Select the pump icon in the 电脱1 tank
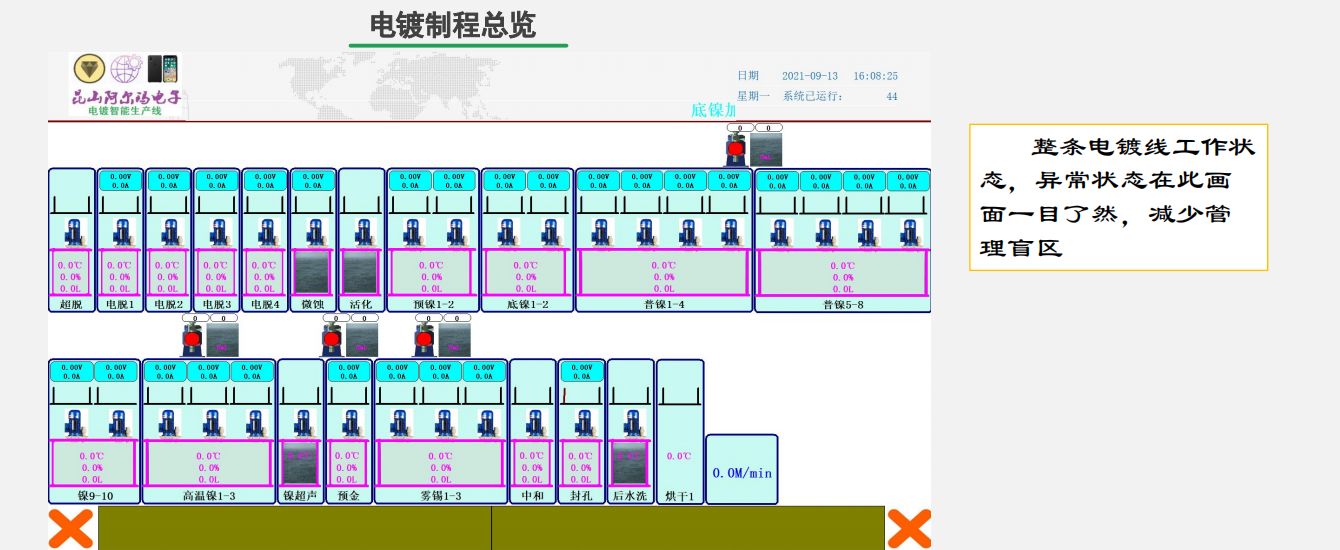The image size is (1340, 550). coord(121,231)
